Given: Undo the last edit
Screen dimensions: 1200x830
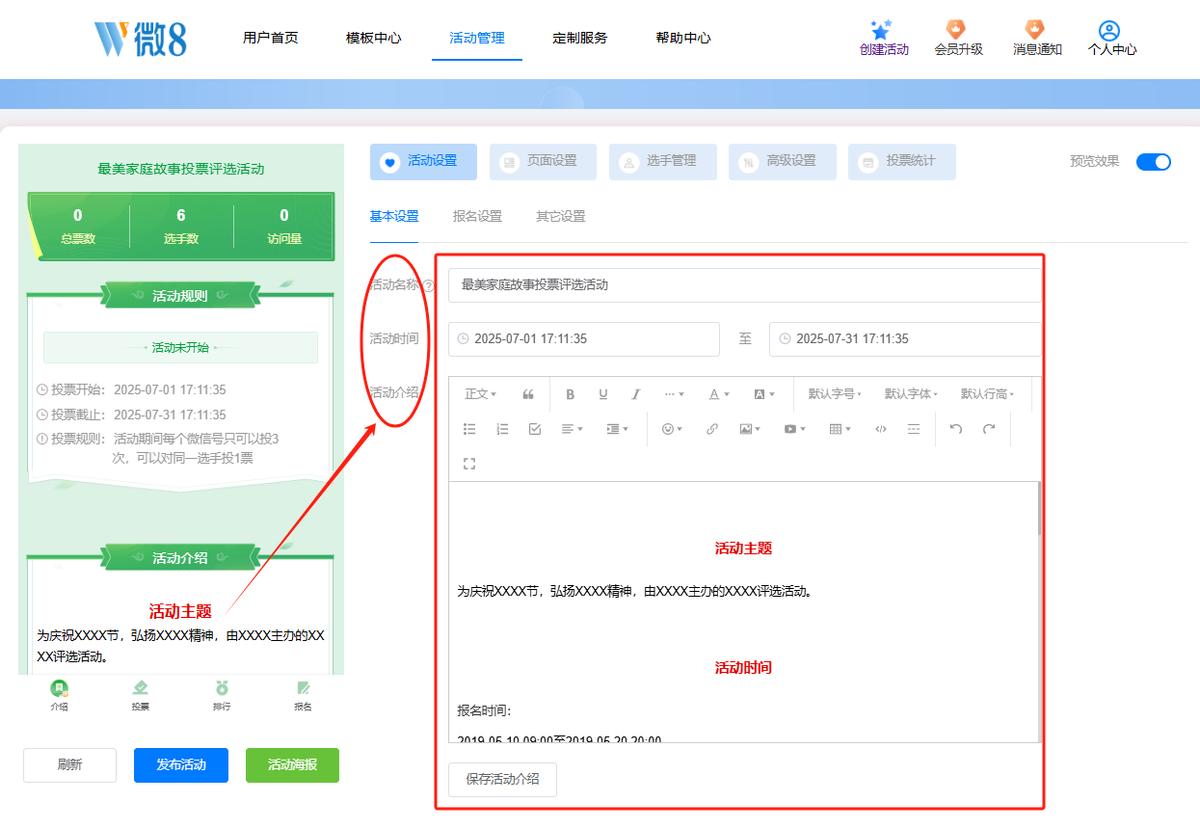Looking at the screenshot, I should click(x=956, y=429).
